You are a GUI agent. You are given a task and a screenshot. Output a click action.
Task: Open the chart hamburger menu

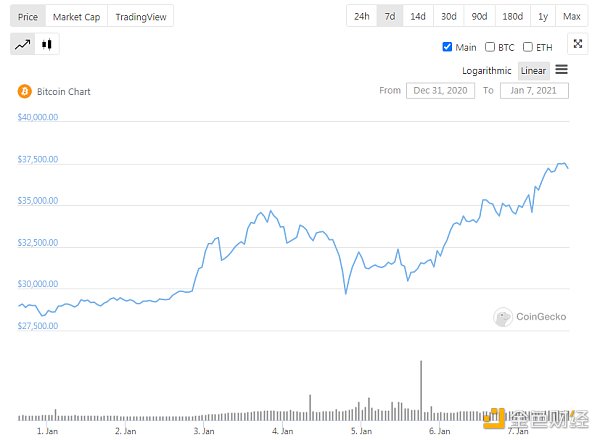561,70
